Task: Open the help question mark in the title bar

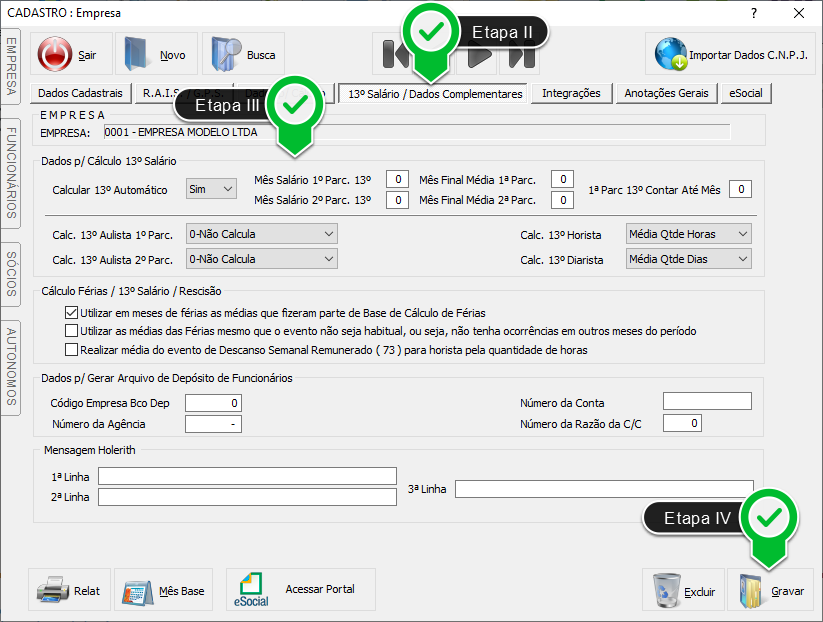Action: coord(754,13)
